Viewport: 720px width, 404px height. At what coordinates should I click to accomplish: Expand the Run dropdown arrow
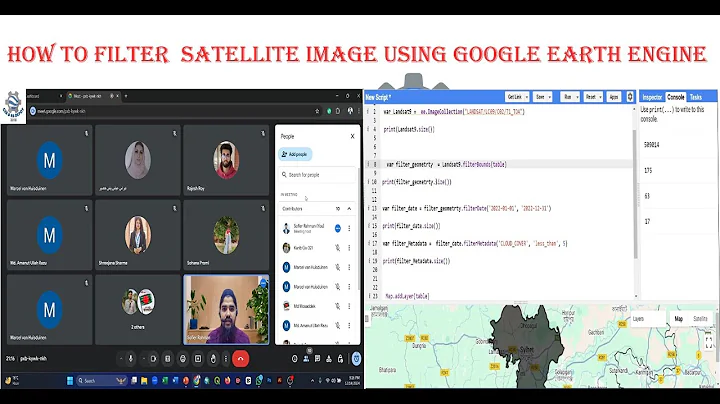(577, 97)
